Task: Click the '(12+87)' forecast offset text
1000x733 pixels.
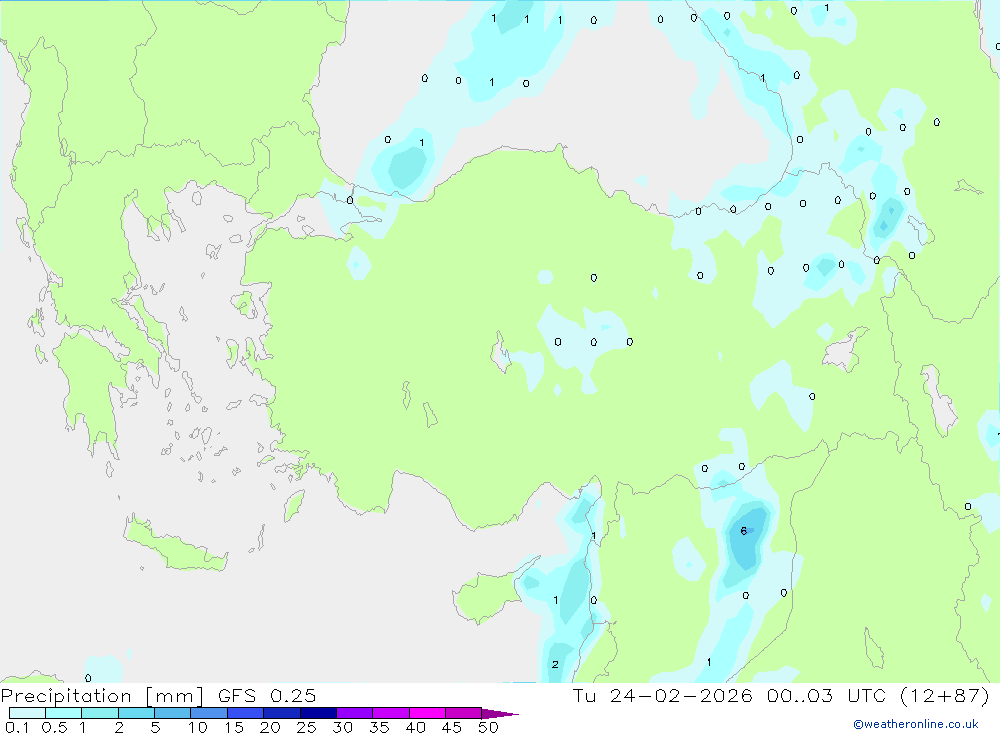Action: 945,695
